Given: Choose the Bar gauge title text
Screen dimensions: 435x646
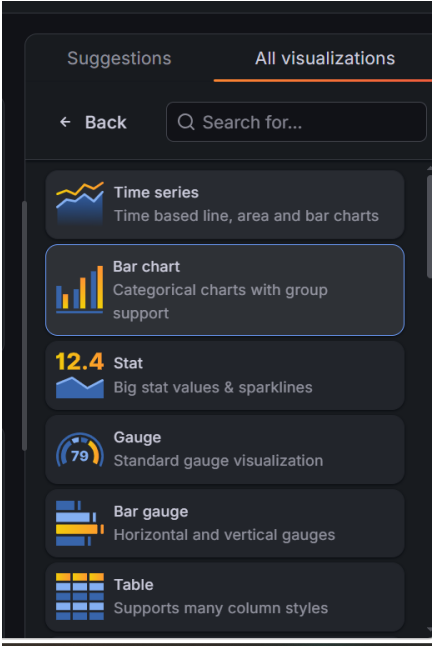Looking at the screenshot, I should [151, 511].
